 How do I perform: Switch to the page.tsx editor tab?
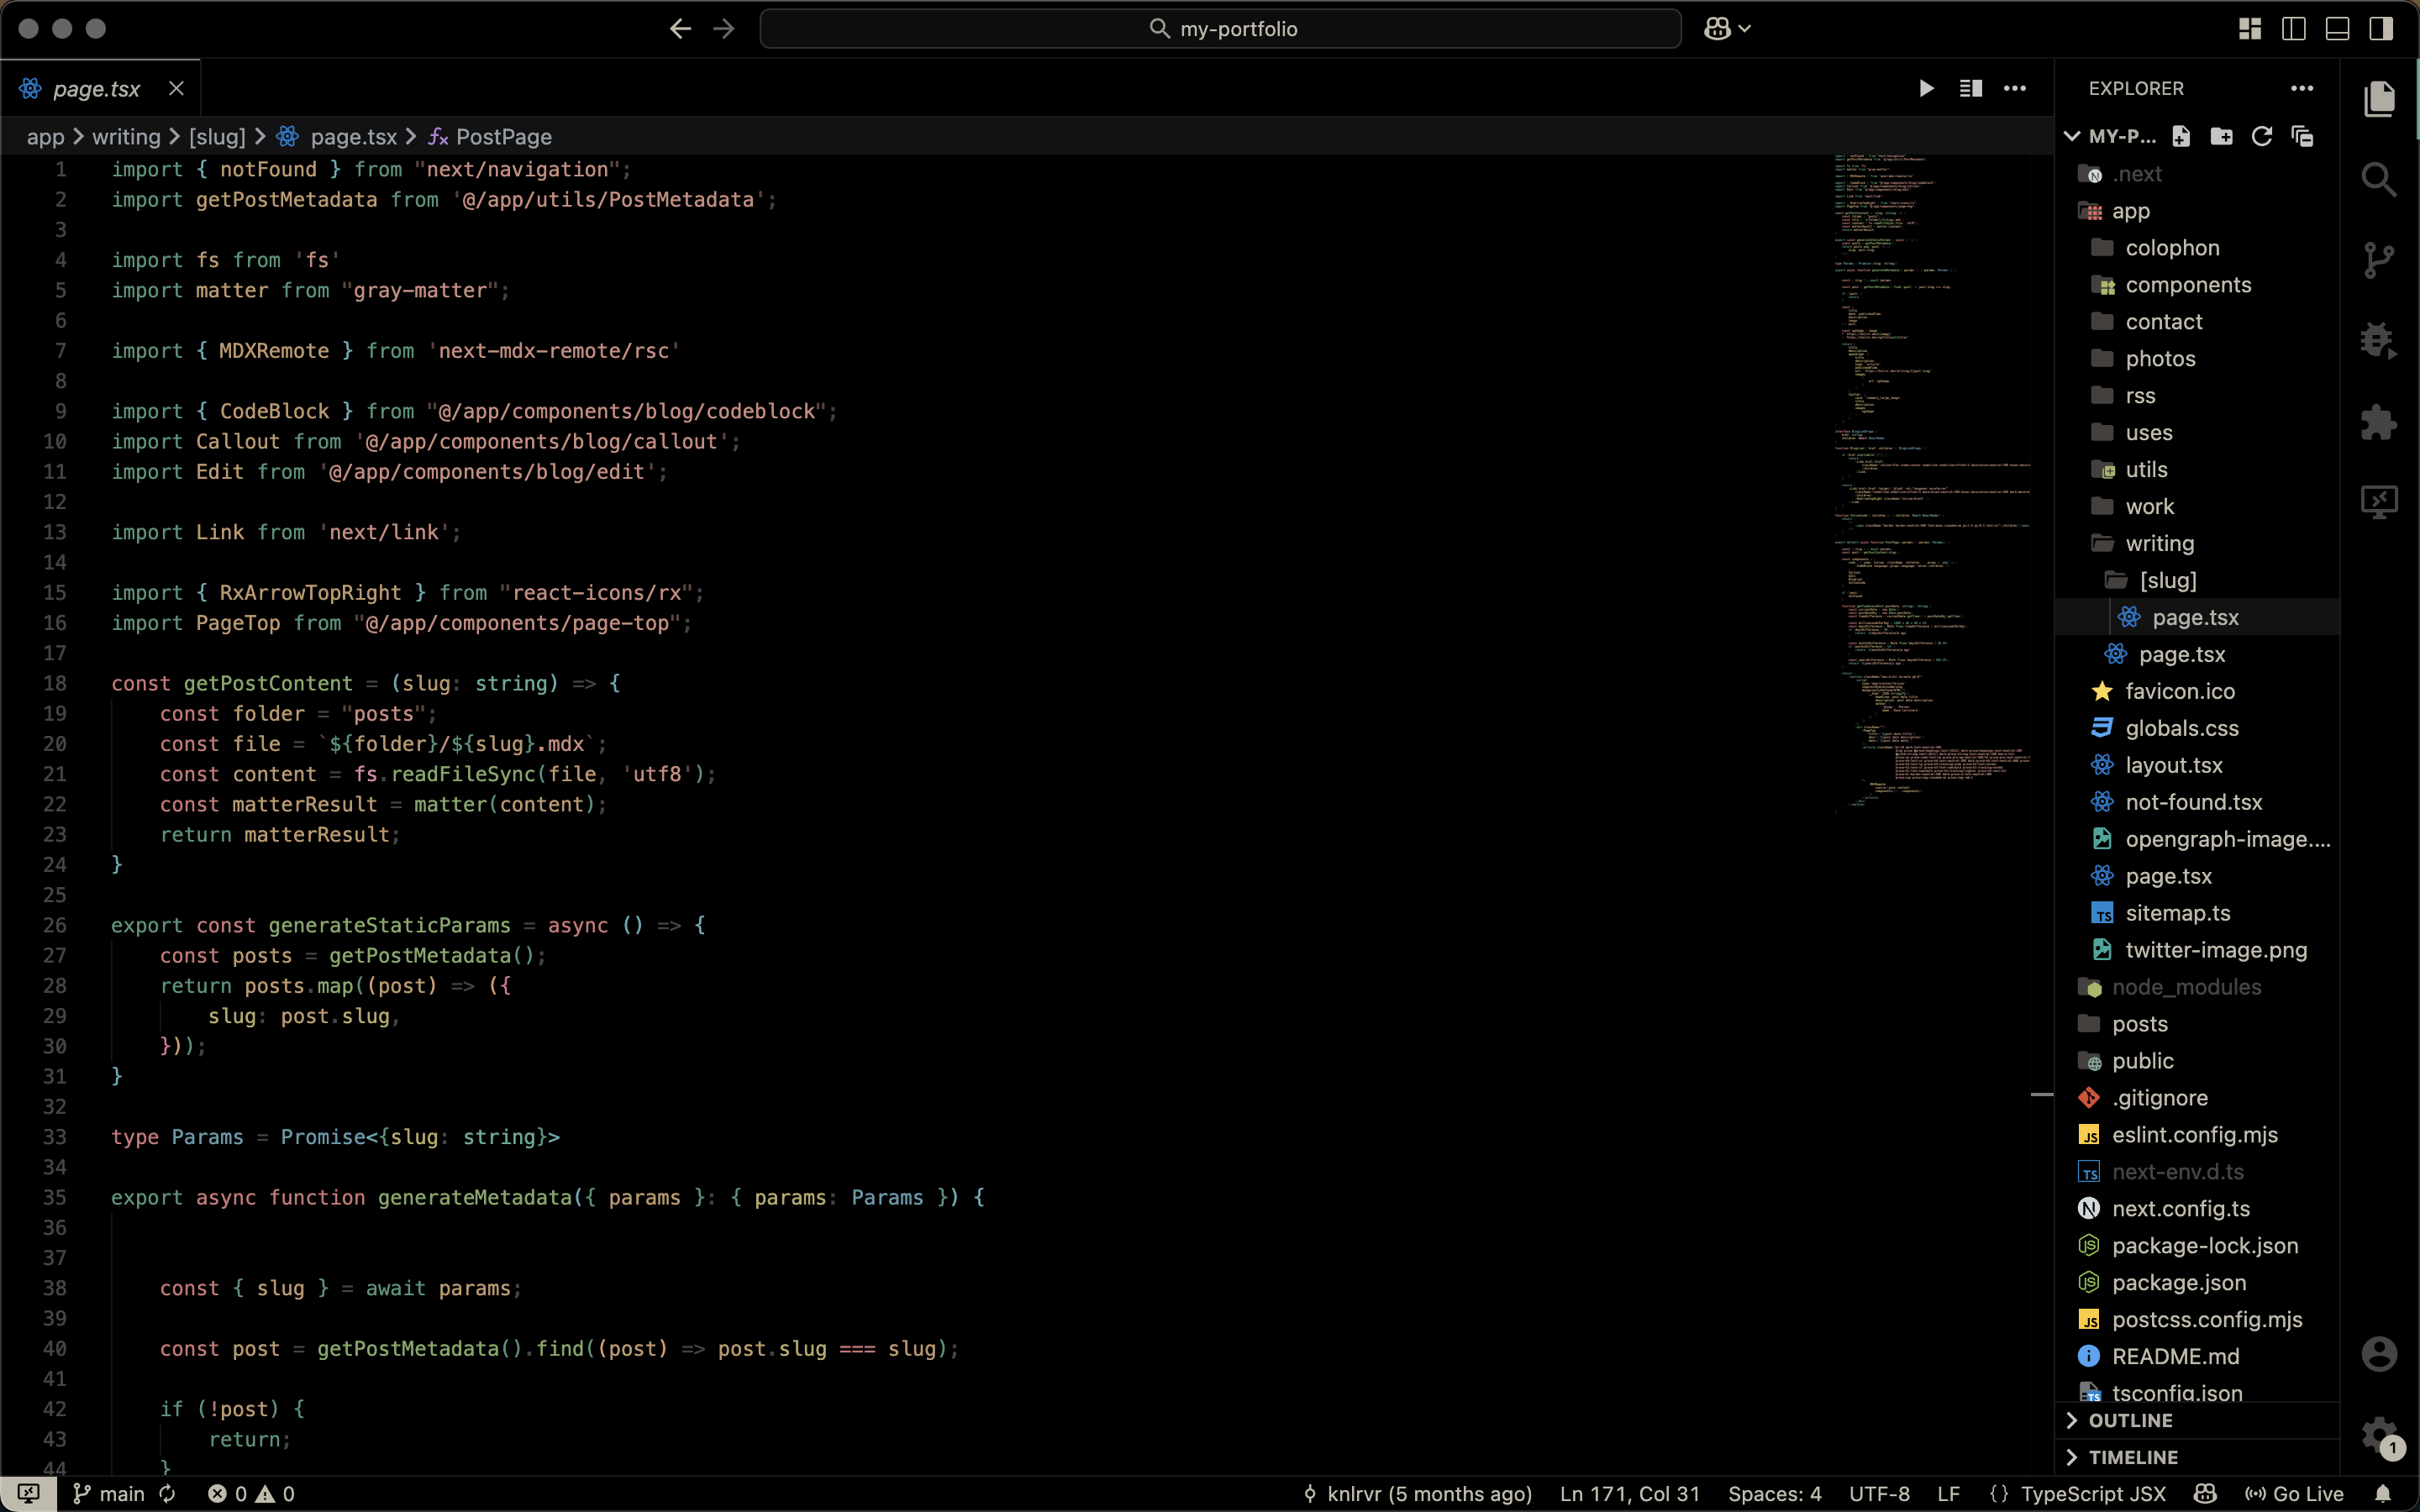tap(97, 88)
